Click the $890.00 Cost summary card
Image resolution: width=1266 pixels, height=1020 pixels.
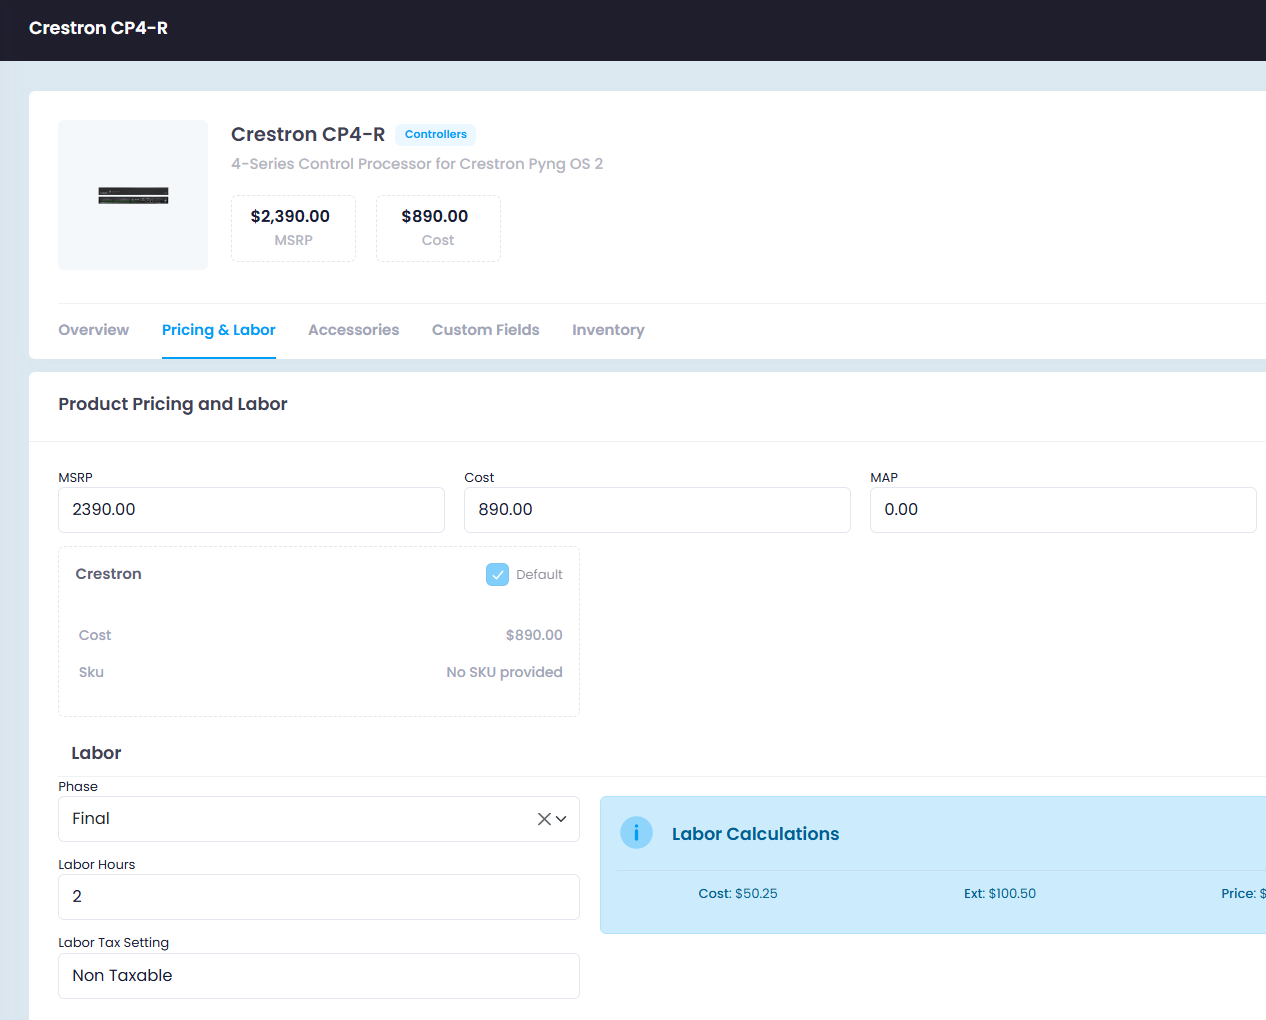tap(438, 228)
